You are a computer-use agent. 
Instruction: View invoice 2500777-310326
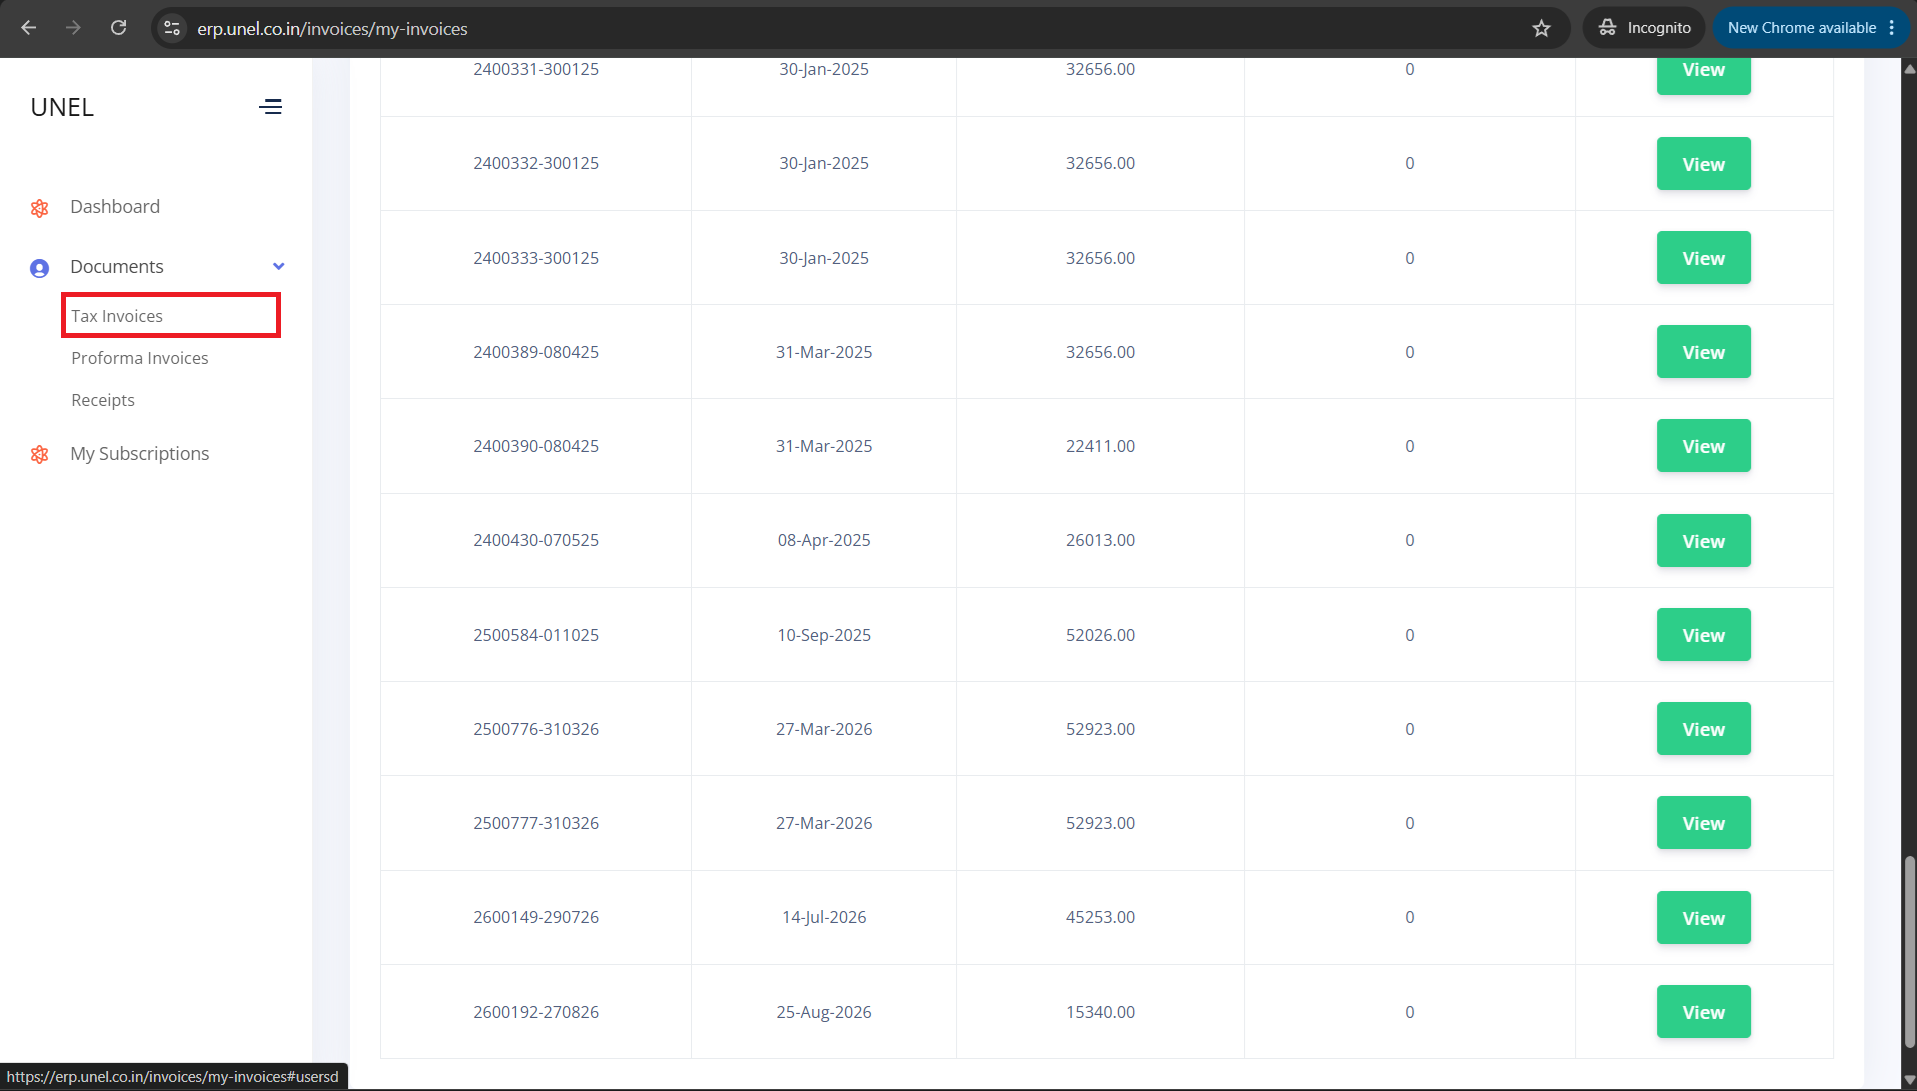[1703, 823]
